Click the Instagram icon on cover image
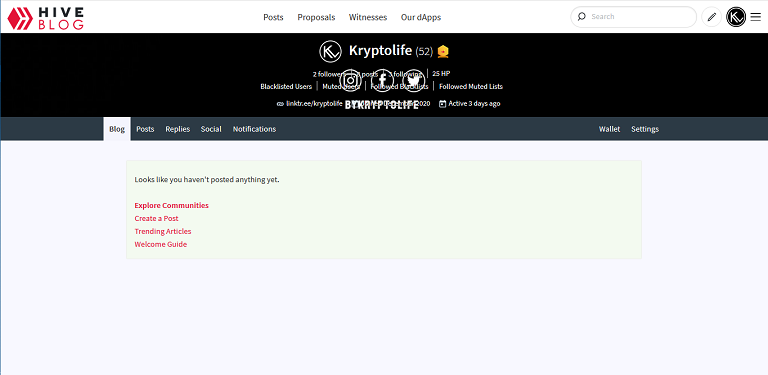Screen dimensions: 768x375 pos(351,80)
